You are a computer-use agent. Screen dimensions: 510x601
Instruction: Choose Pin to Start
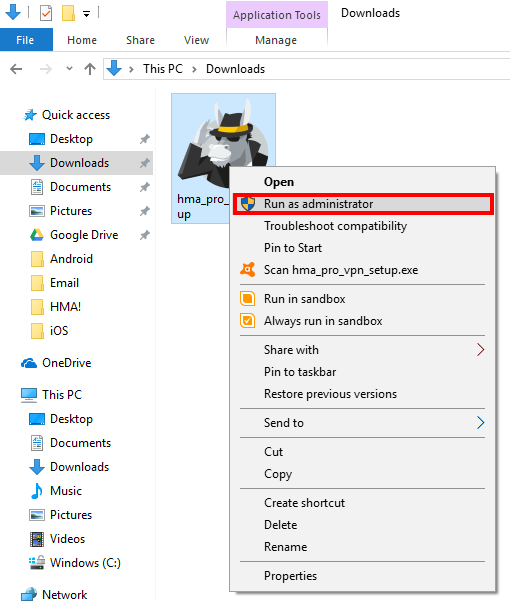362,248
